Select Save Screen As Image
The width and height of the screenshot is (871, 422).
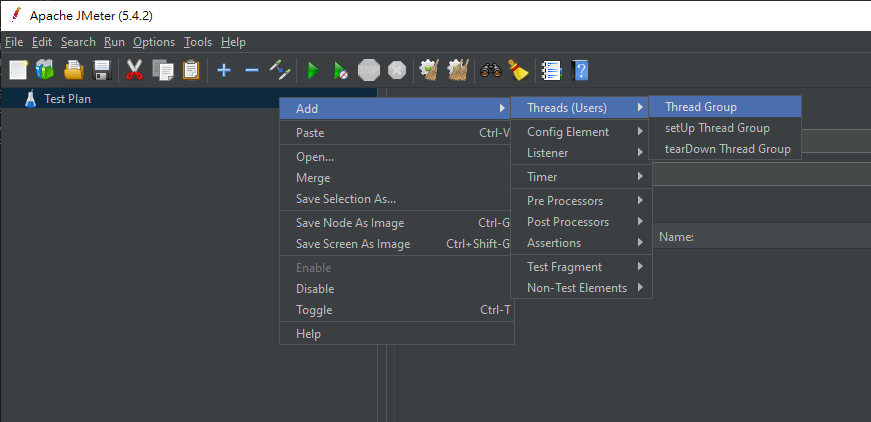click(397, 244)
